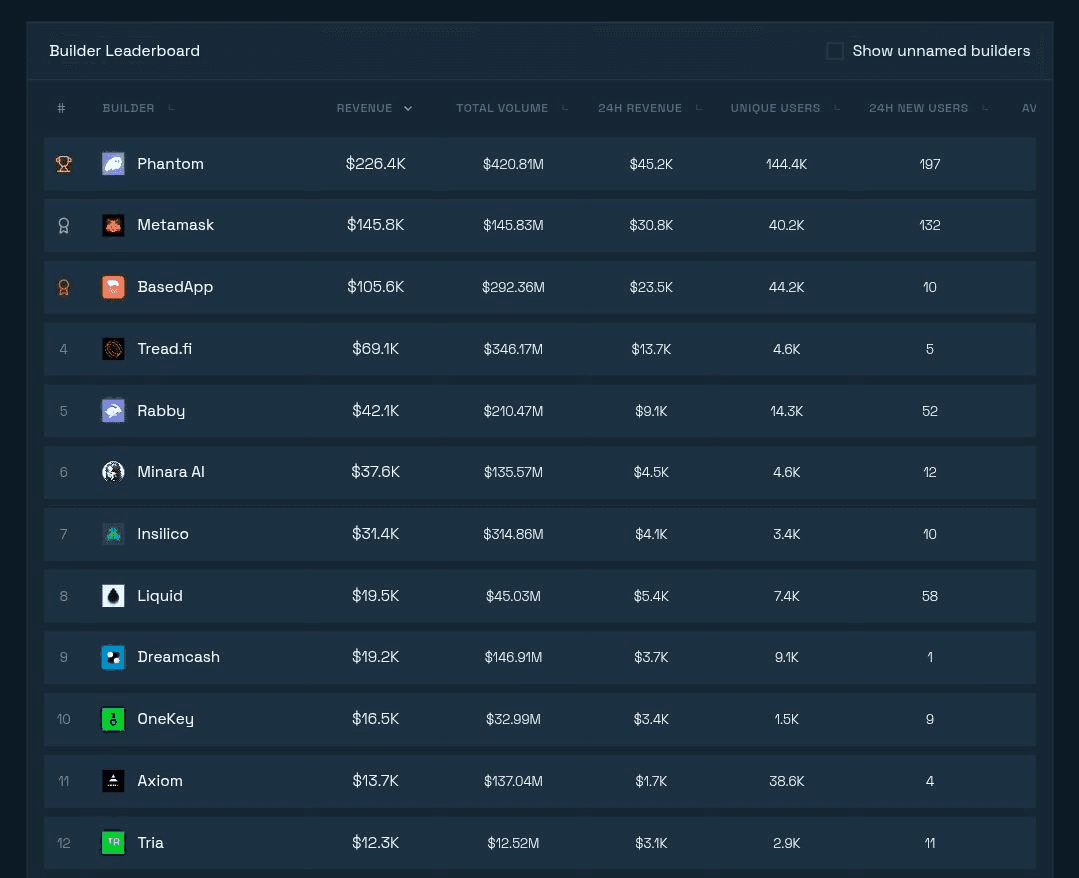Click the Metamask fox logo icon
Screen dimensions: 1079x878
(x=113, y=226)
